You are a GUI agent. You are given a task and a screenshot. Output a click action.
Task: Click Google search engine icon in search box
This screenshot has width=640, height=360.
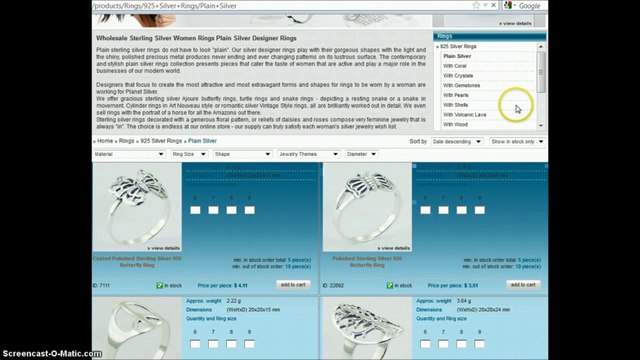point(508,5)
